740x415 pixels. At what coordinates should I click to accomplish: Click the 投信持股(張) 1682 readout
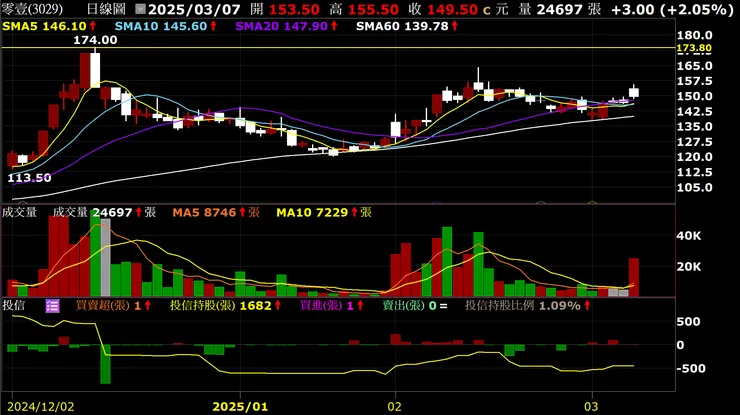[x=226, y=305]
